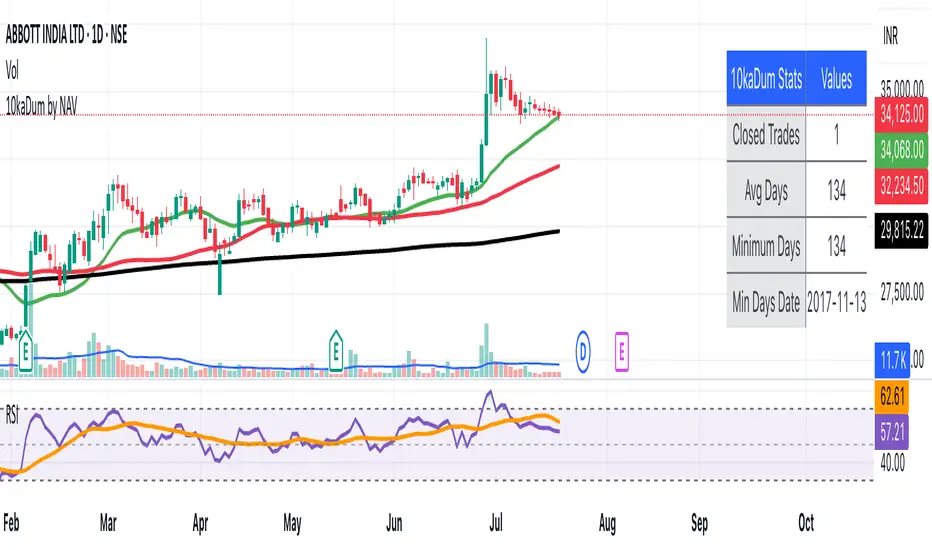Click the 40.00 RSI axis label

point(892,463)
